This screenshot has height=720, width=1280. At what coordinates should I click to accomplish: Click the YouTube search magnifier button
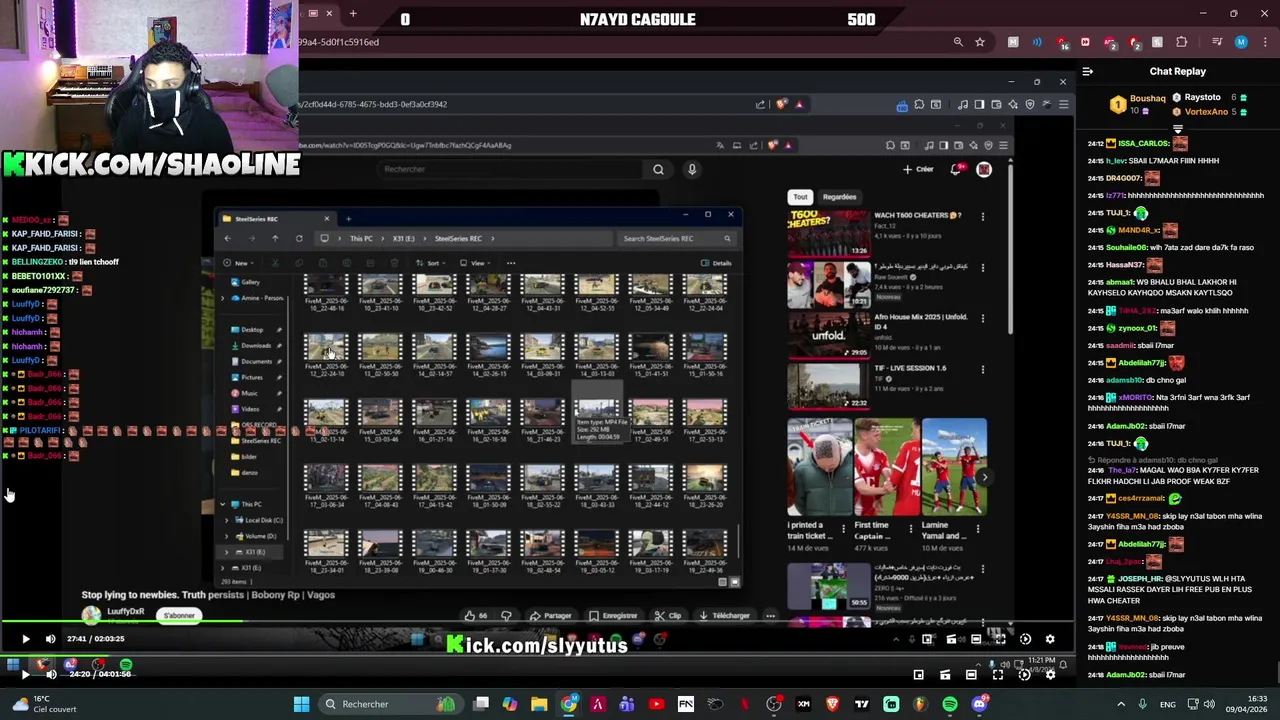pyautogui.click(x=658, y=169)
